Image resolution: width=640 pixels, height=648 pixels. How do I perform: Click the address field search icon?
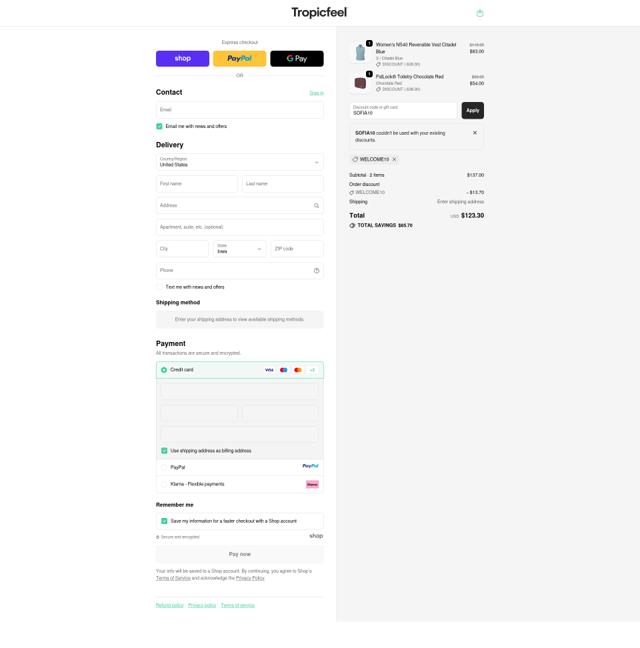pos(316,206)
